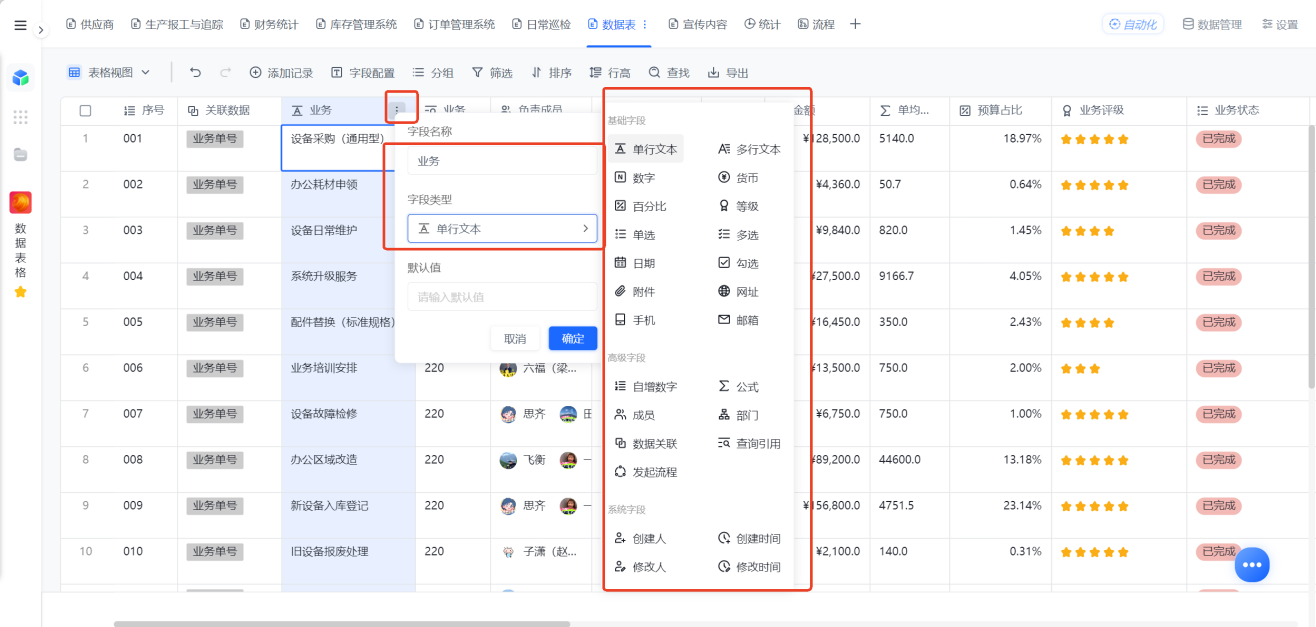This screenshot has height=627, width=1316.
Task: Click the 字段名称 input containing 业务
Action: [502, 160]
